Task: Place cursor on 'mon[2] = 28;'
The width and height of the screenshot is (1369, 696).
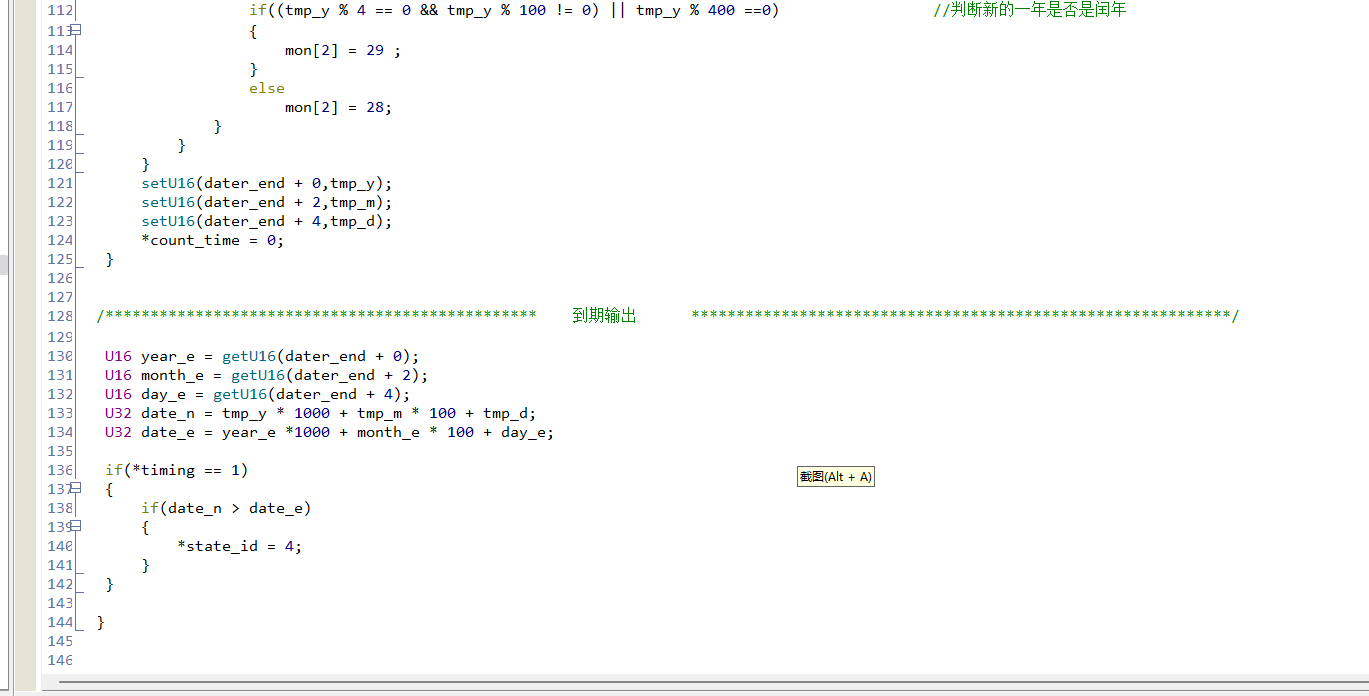Action: pos(338,107)
